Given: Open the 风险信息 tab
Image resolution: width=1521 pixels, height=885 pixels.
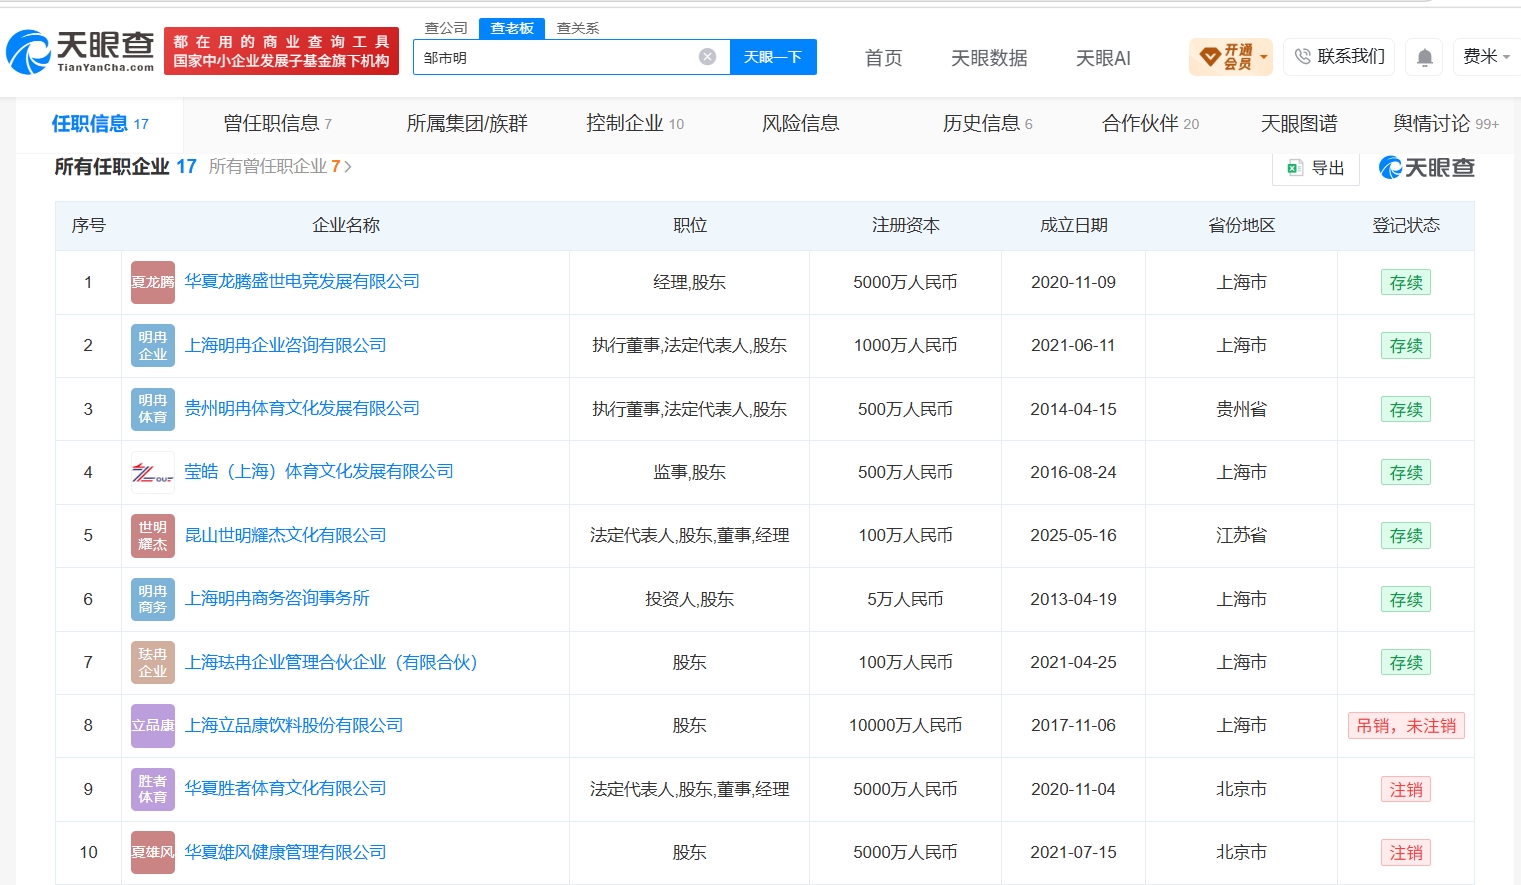Looking at the screenshot, I should [x=801, y=124].
